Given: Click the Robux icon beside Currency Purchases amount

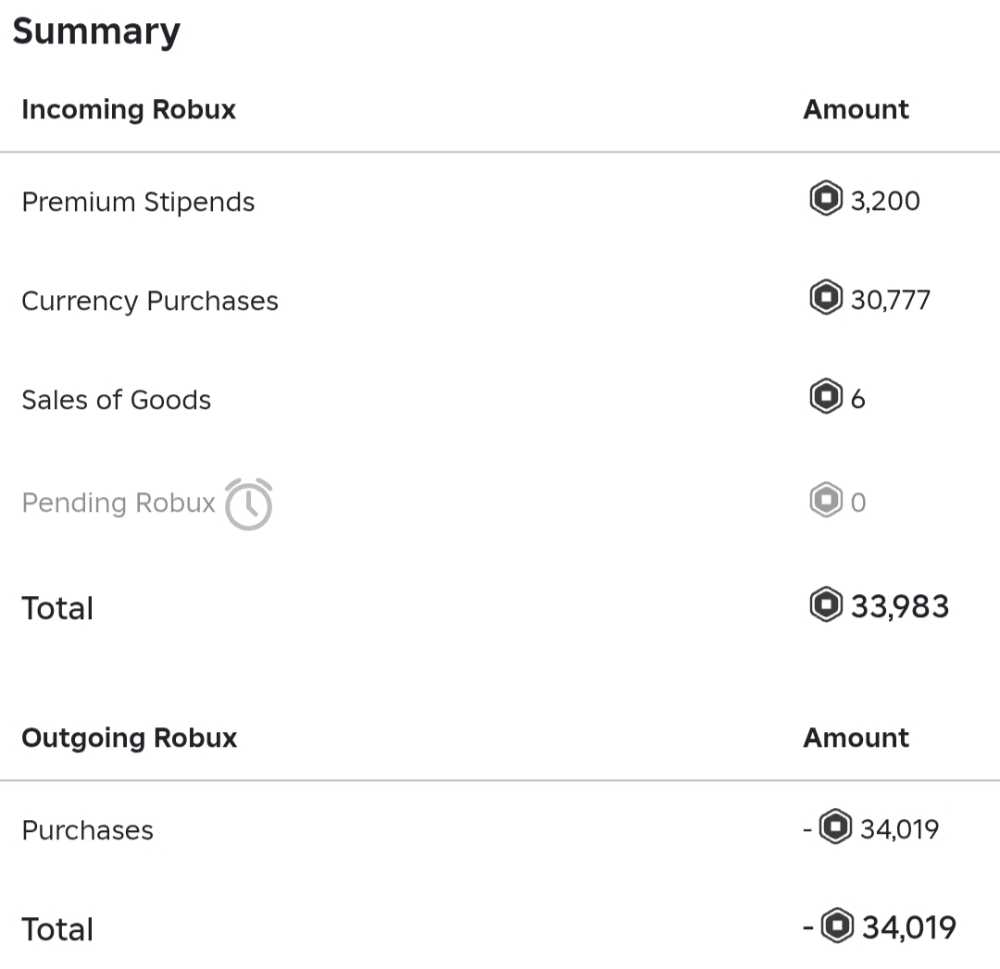Looking at the screenshot, I should coord(825,299).
